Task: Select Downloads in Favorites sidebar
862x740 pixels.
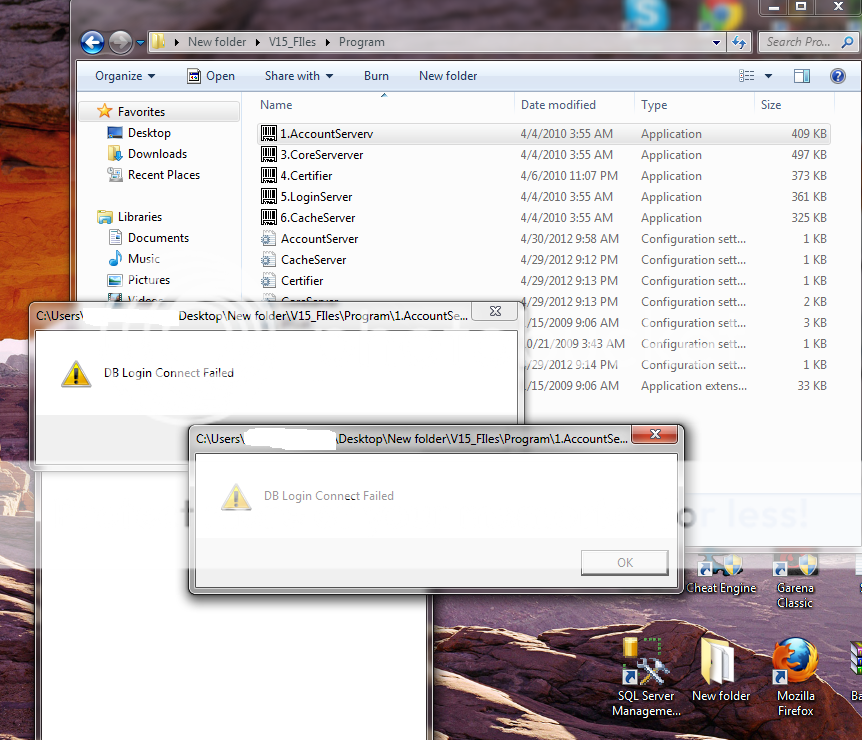Action: (x=157, y=154)
